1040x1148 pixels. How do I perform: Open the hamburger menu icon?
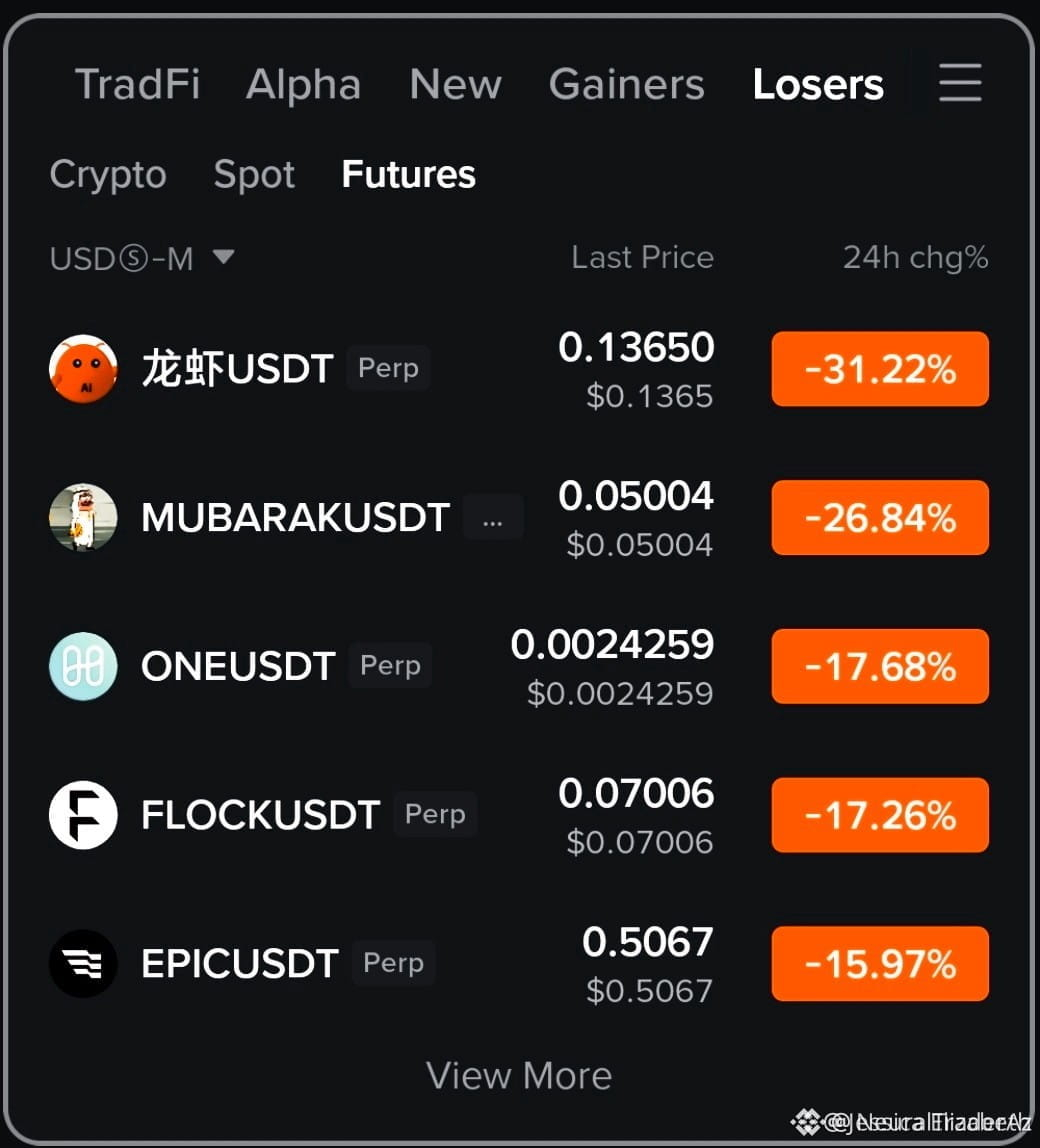tap(960, 82)
